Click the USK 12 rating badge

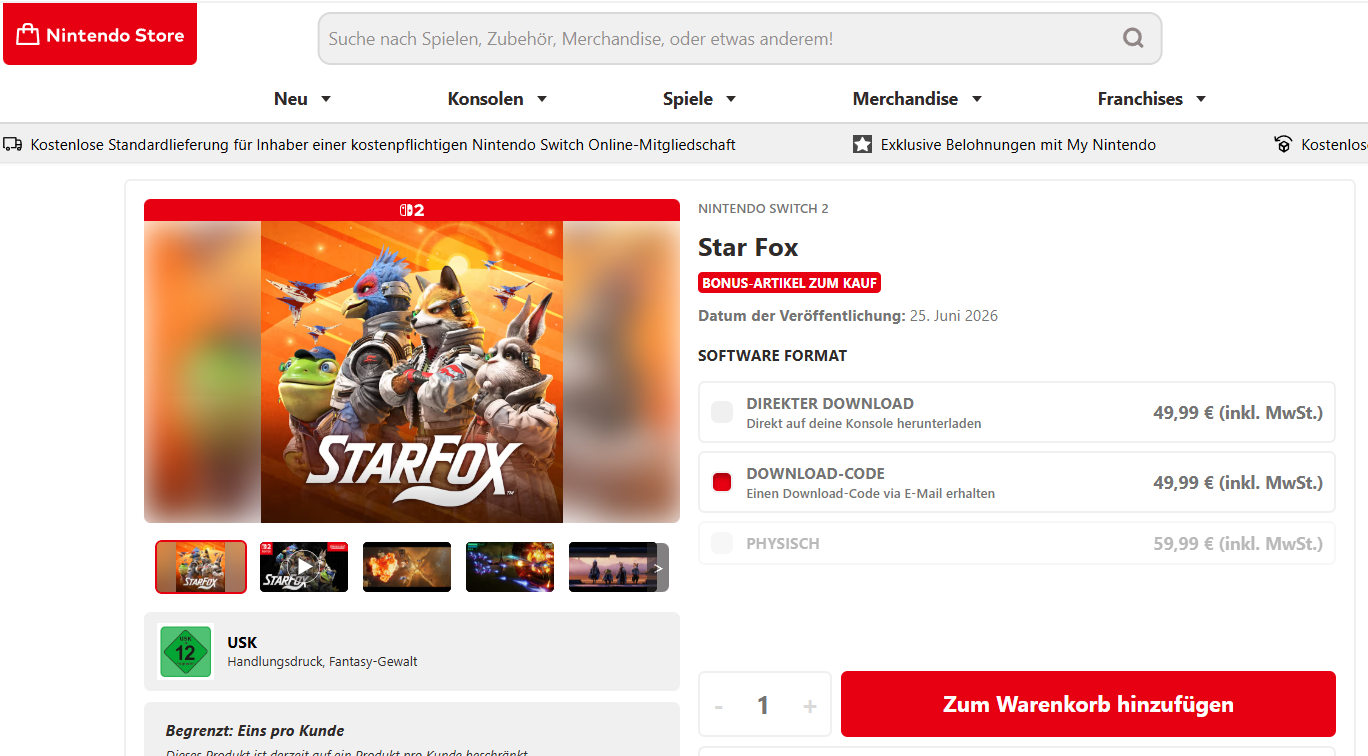click(x=186, y=652)
